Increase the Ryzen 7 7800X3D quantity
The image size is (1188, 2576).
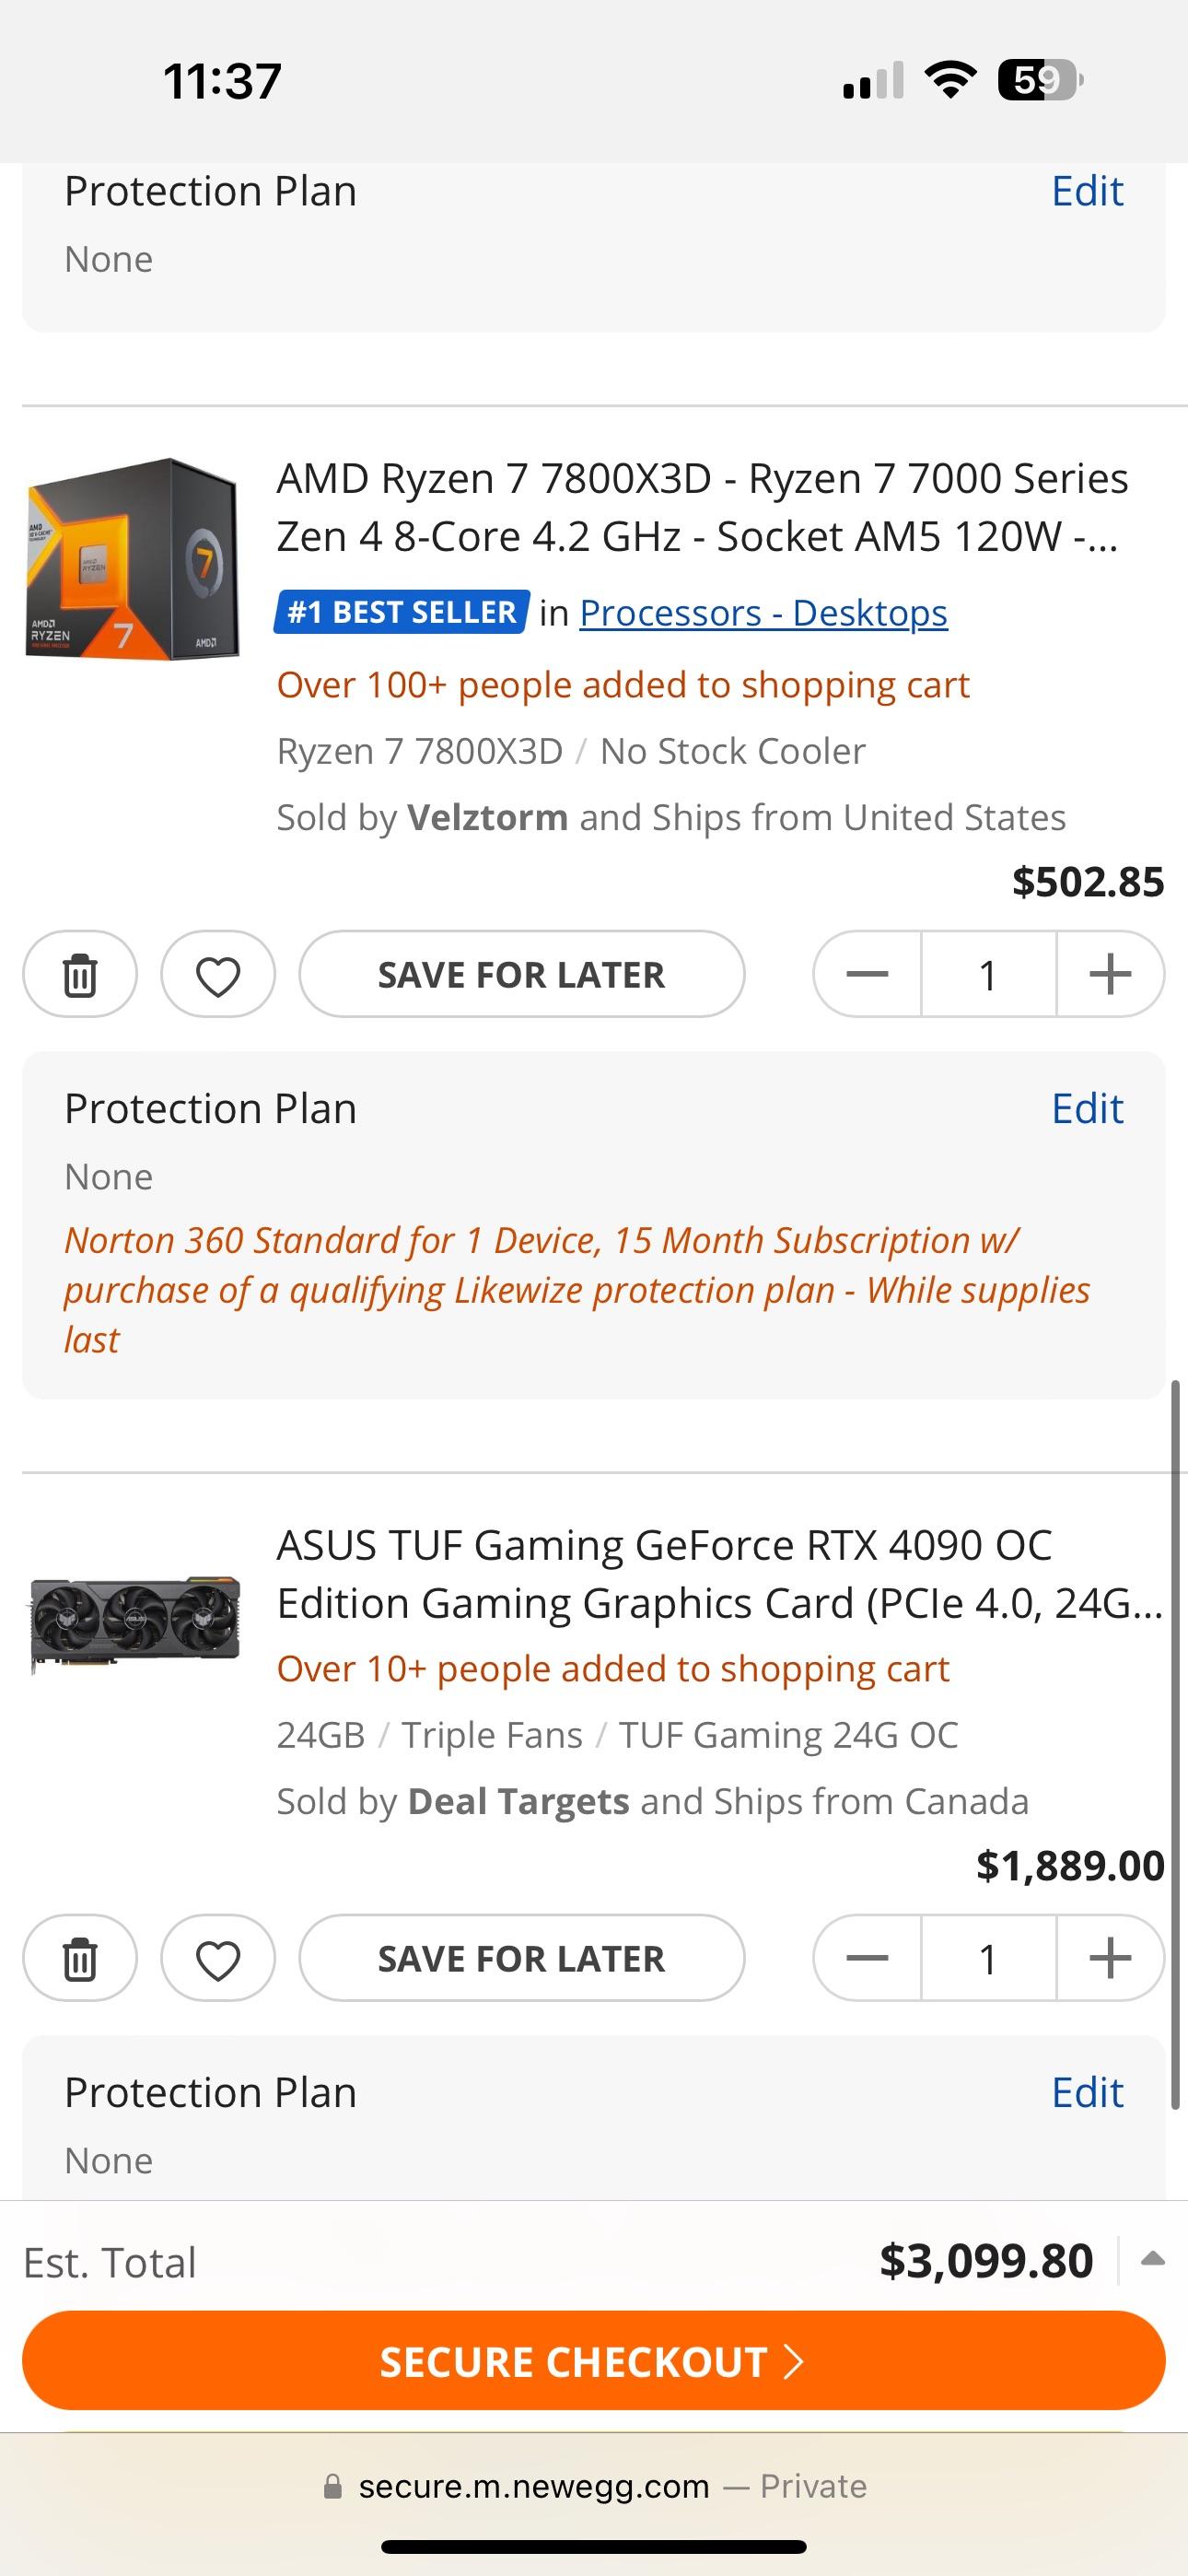(x=1110, y=975)
